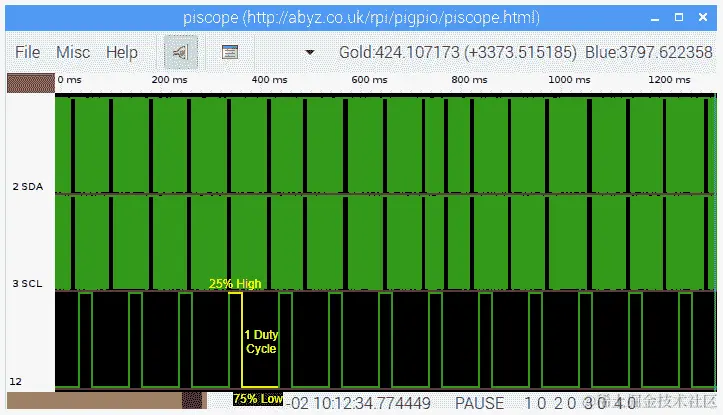Click the PAUSE button
The width and height of the screenshot is (723, 415).
click(479, 403)
